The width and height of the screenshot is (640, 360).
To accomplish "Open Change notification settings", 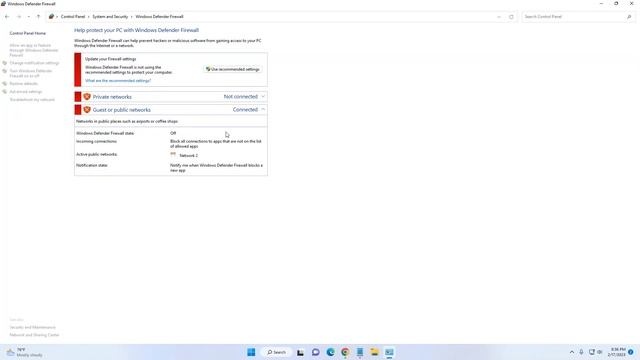I will coord(34,63).
